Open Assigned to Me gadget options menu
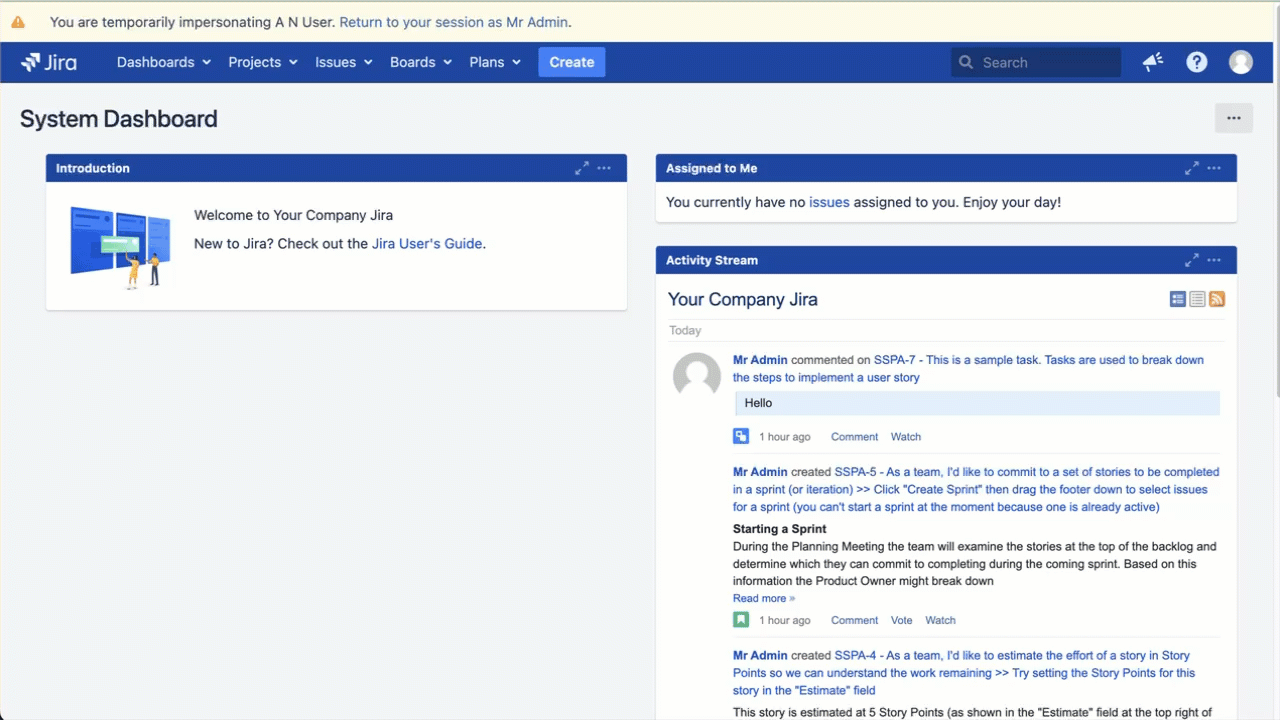This screenshot has width=1280, height=720. 1214,168
